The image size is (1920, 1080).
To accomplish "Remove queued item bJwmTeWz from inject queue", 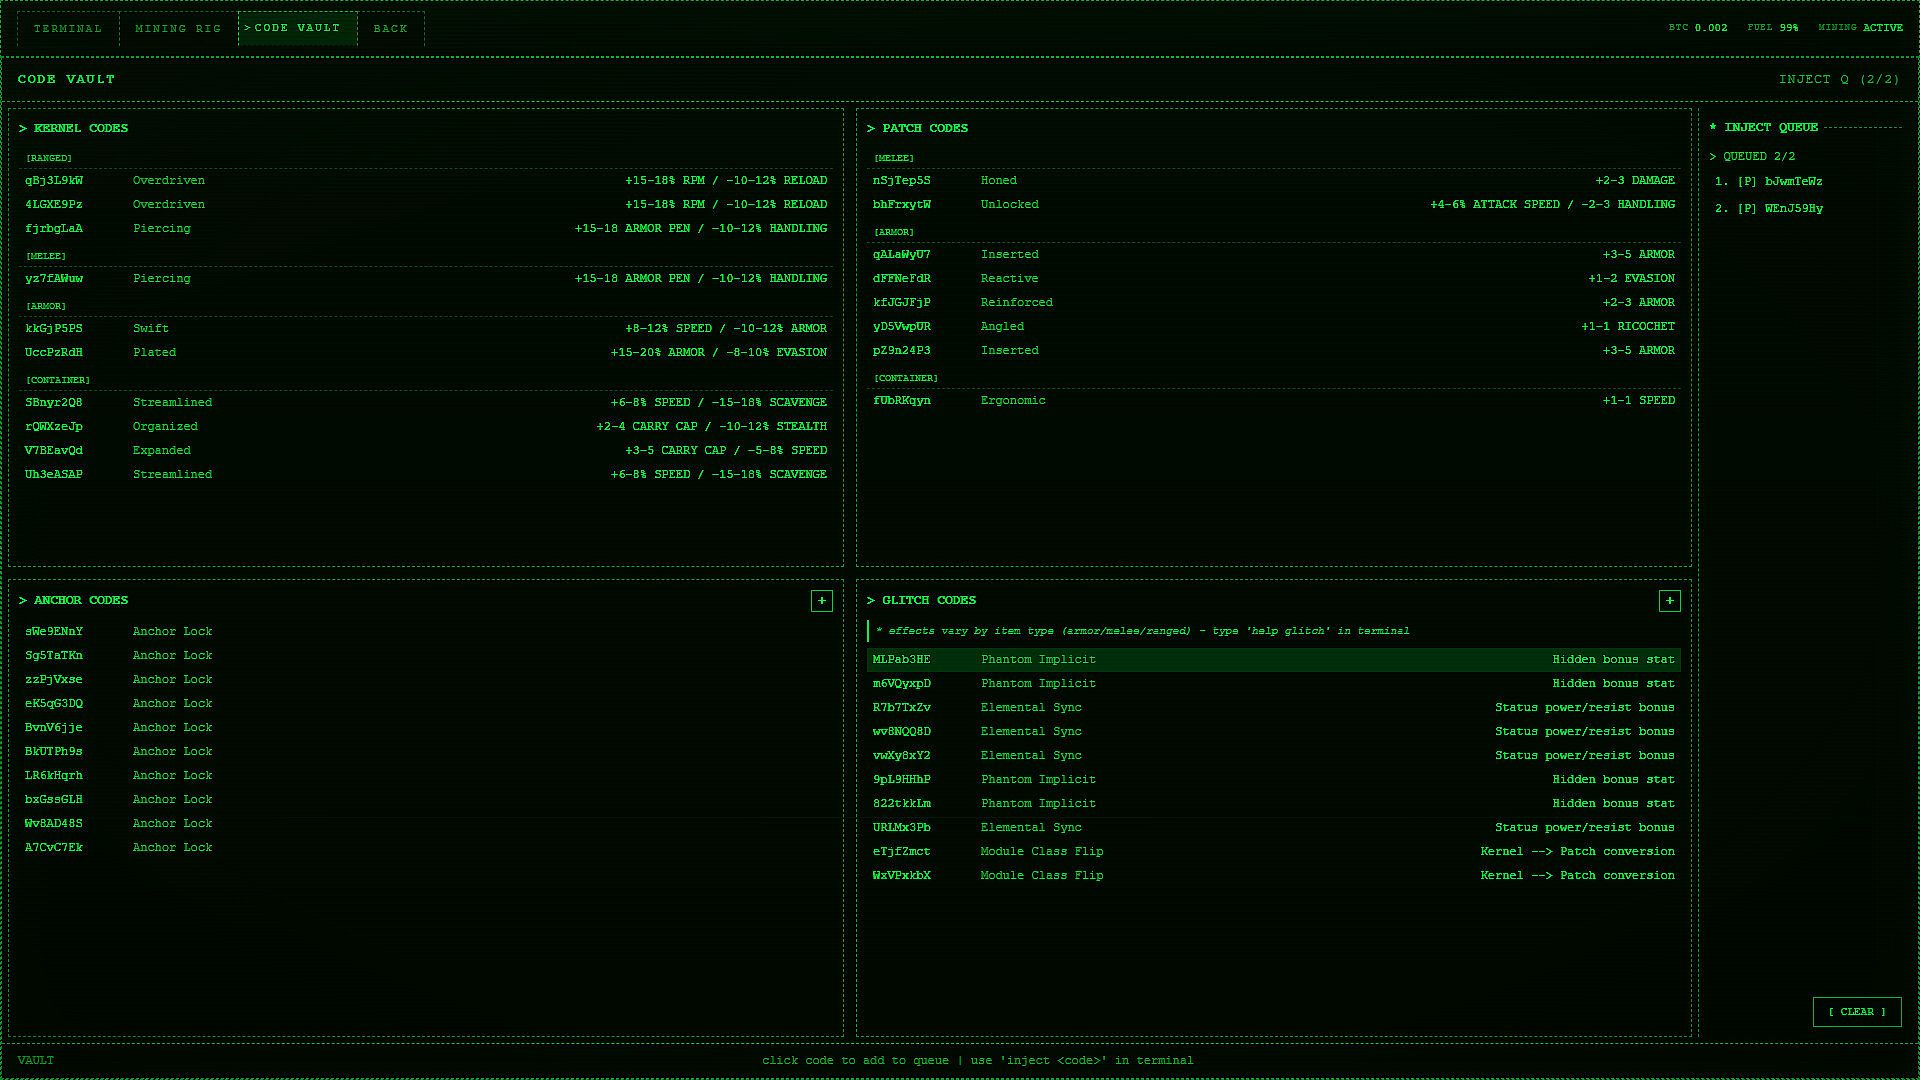I will [x=1792, y=182].
